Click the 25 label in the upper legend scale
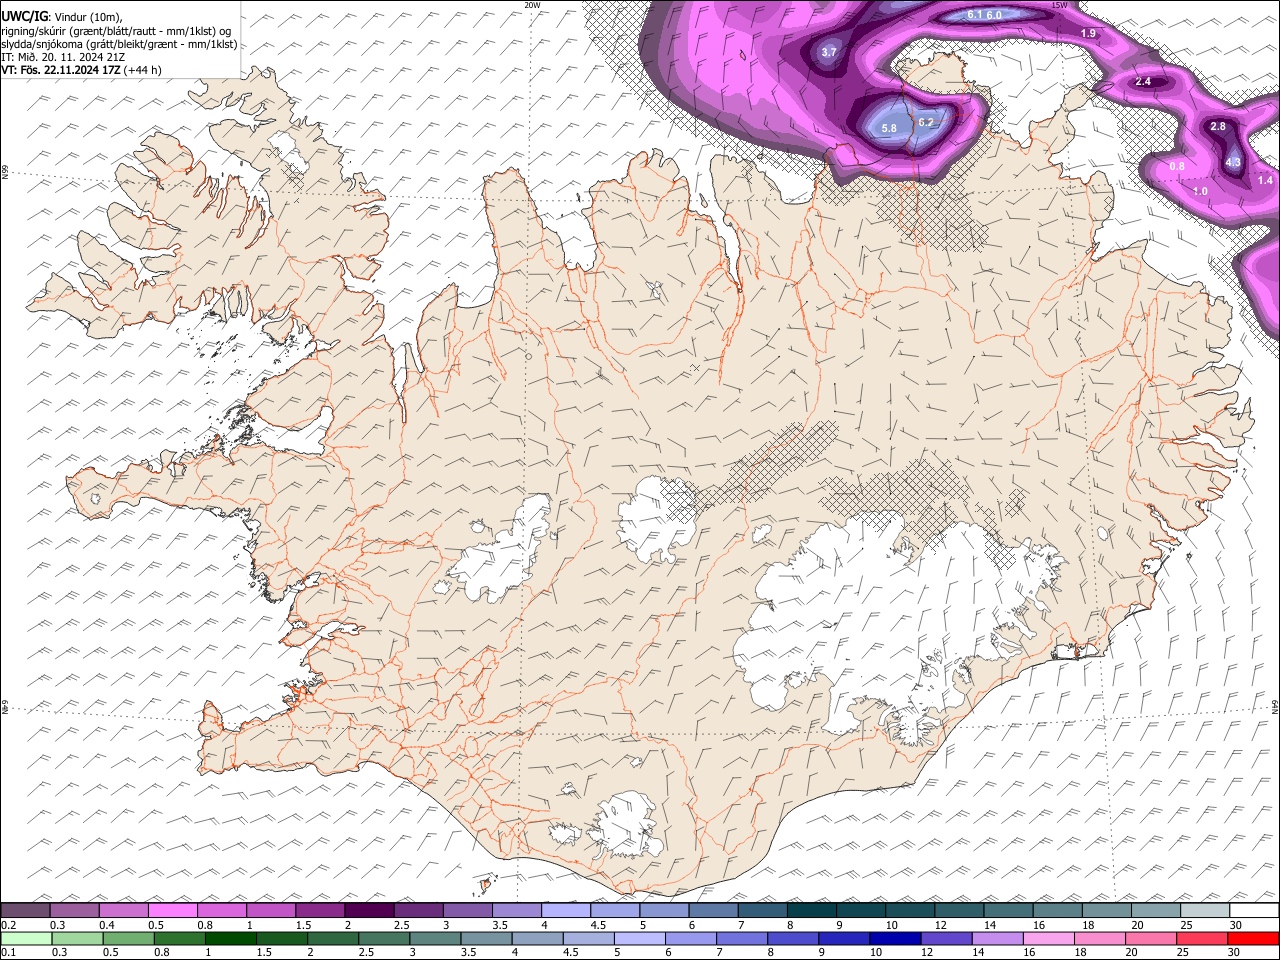Screen dimensions: 1280x960 coord(1186,925)
